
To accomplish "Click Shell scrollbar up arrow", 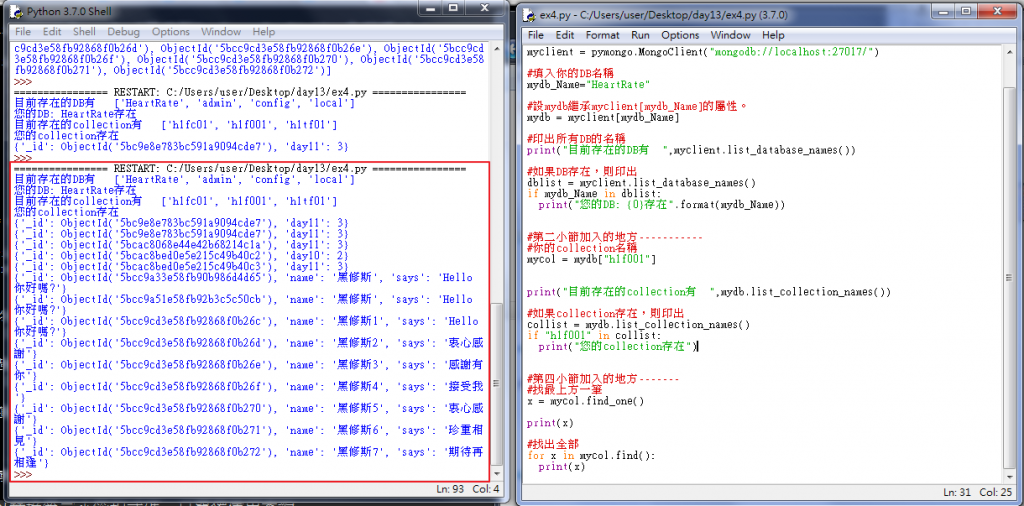I will click(497, 48).
